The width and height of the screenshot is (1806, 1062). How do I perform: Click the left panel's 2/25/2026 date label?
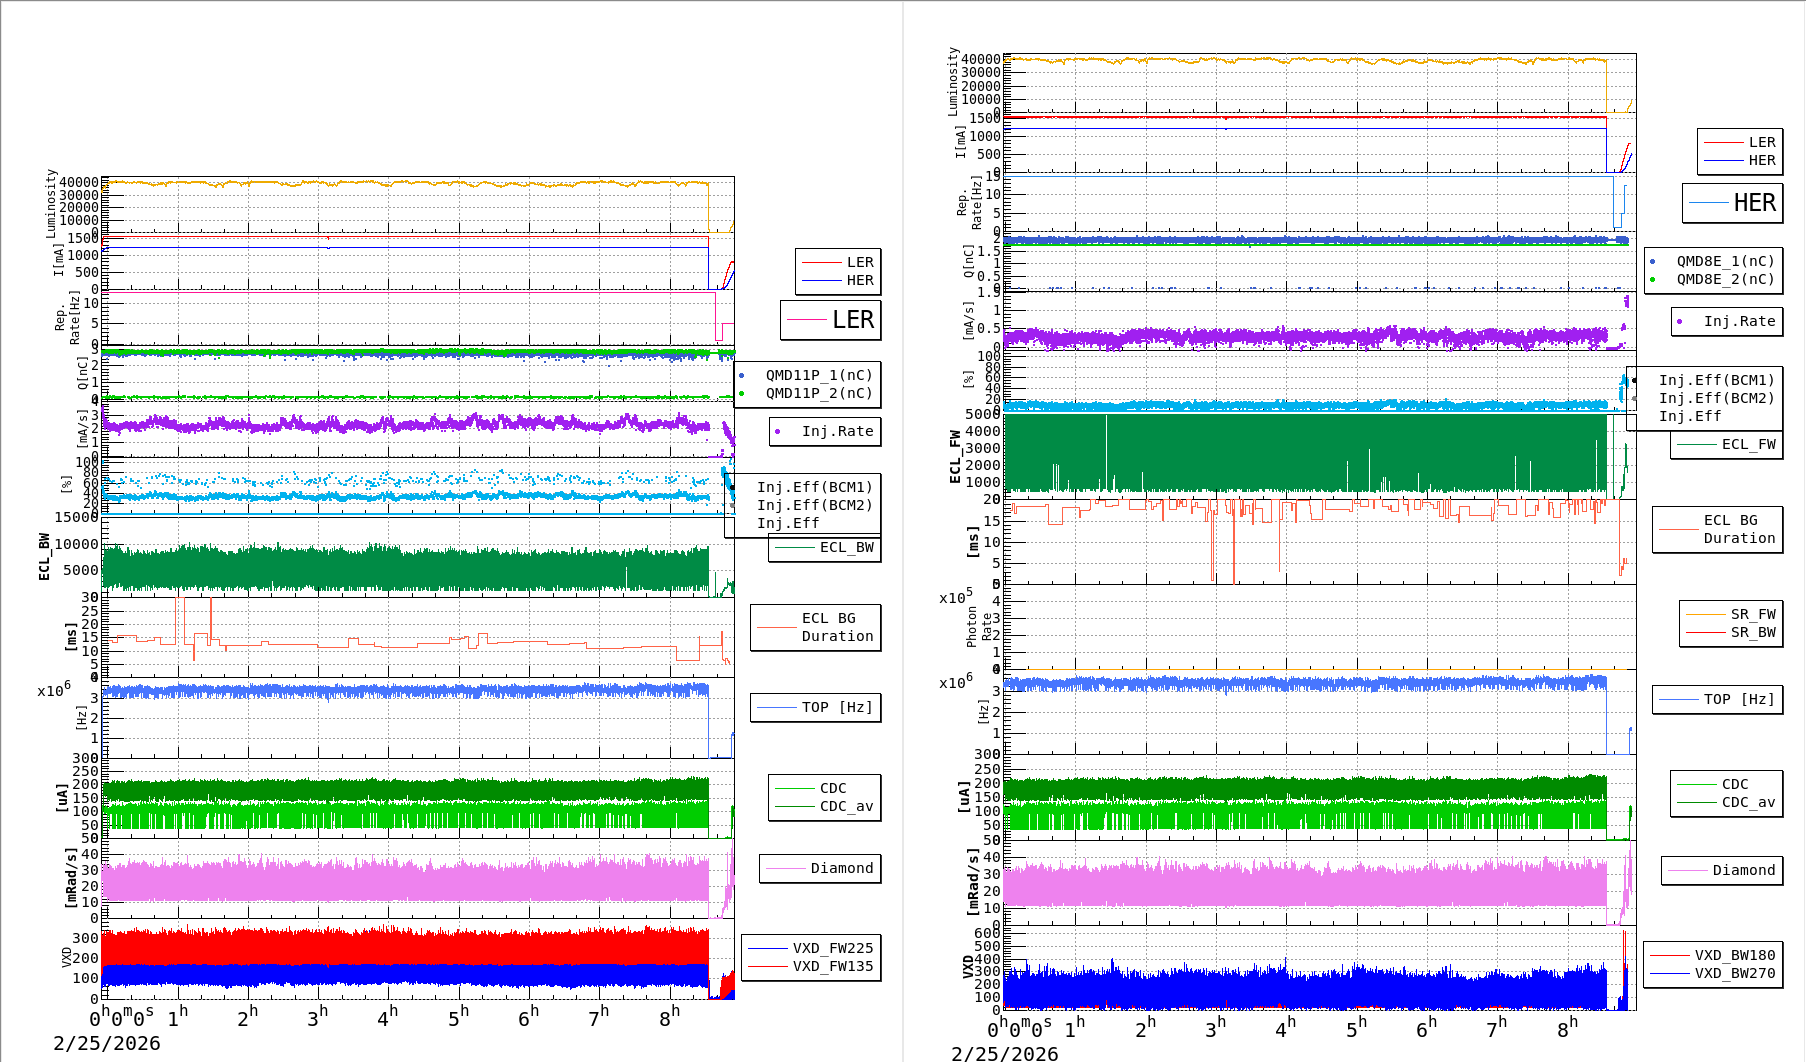pos(107,1044)
